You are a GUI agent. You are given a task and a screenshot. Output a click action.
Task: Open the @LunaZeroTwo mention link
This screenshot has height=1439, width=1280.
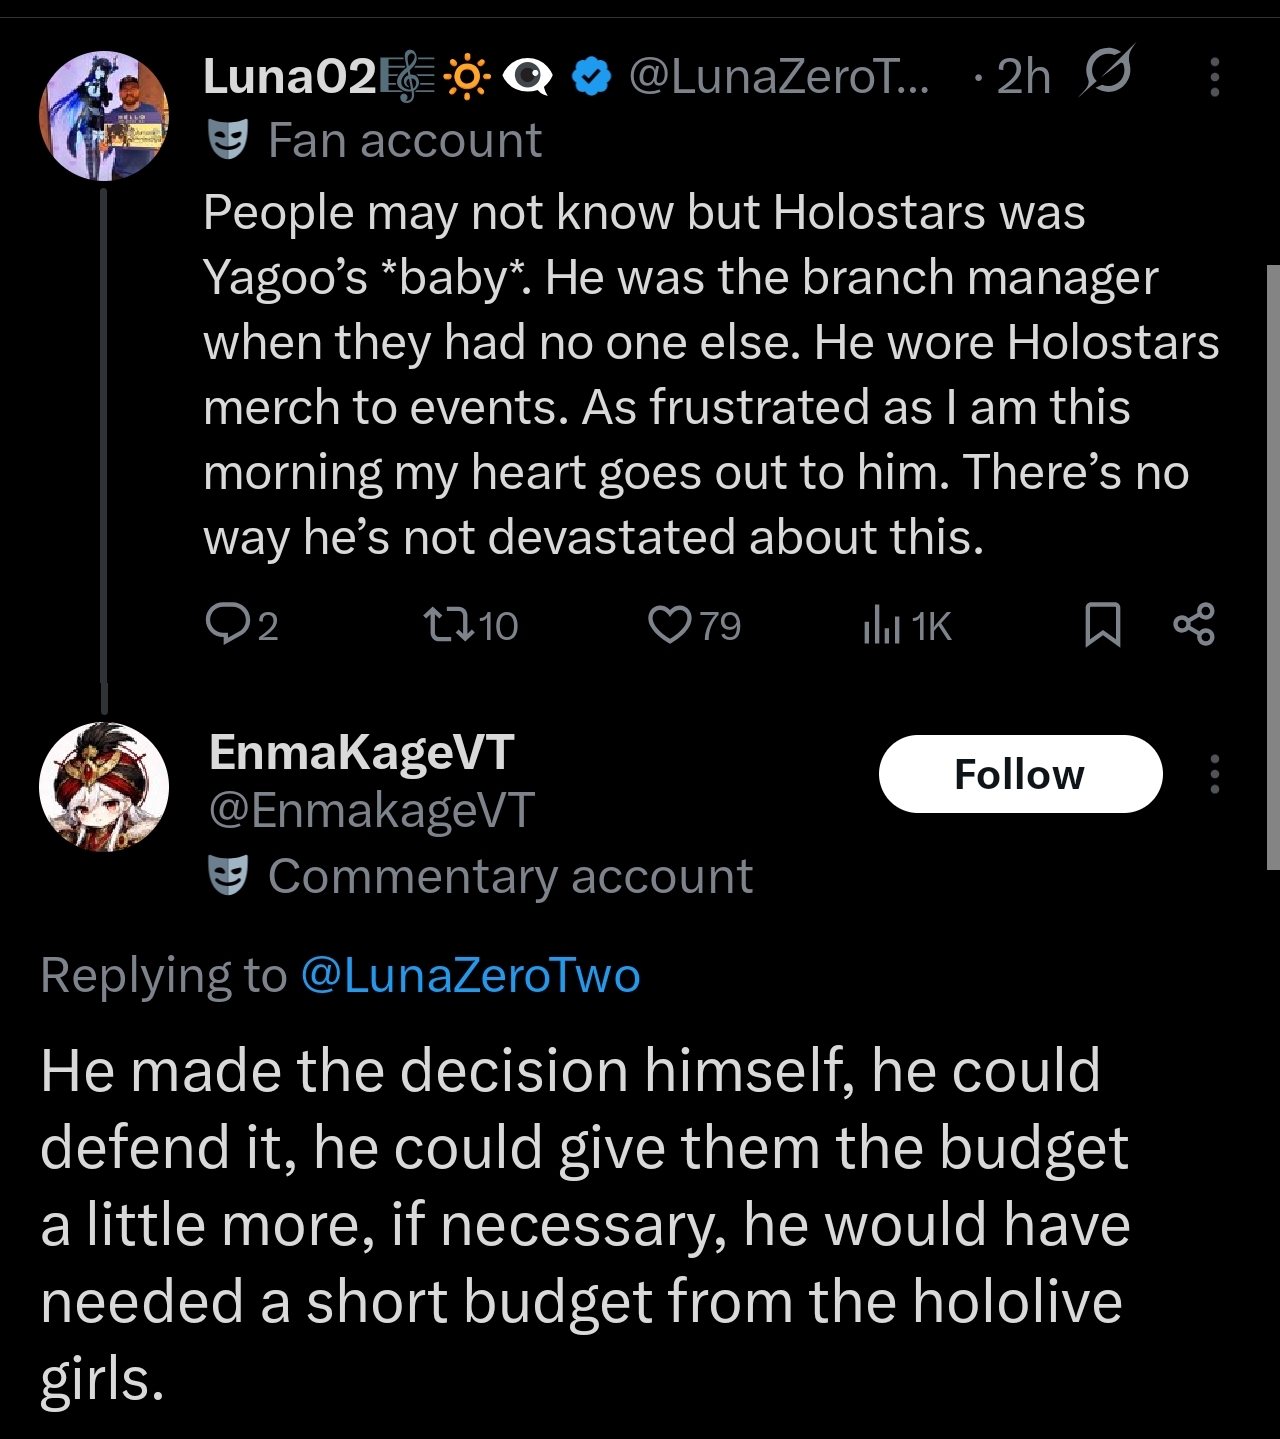point(470,975)
